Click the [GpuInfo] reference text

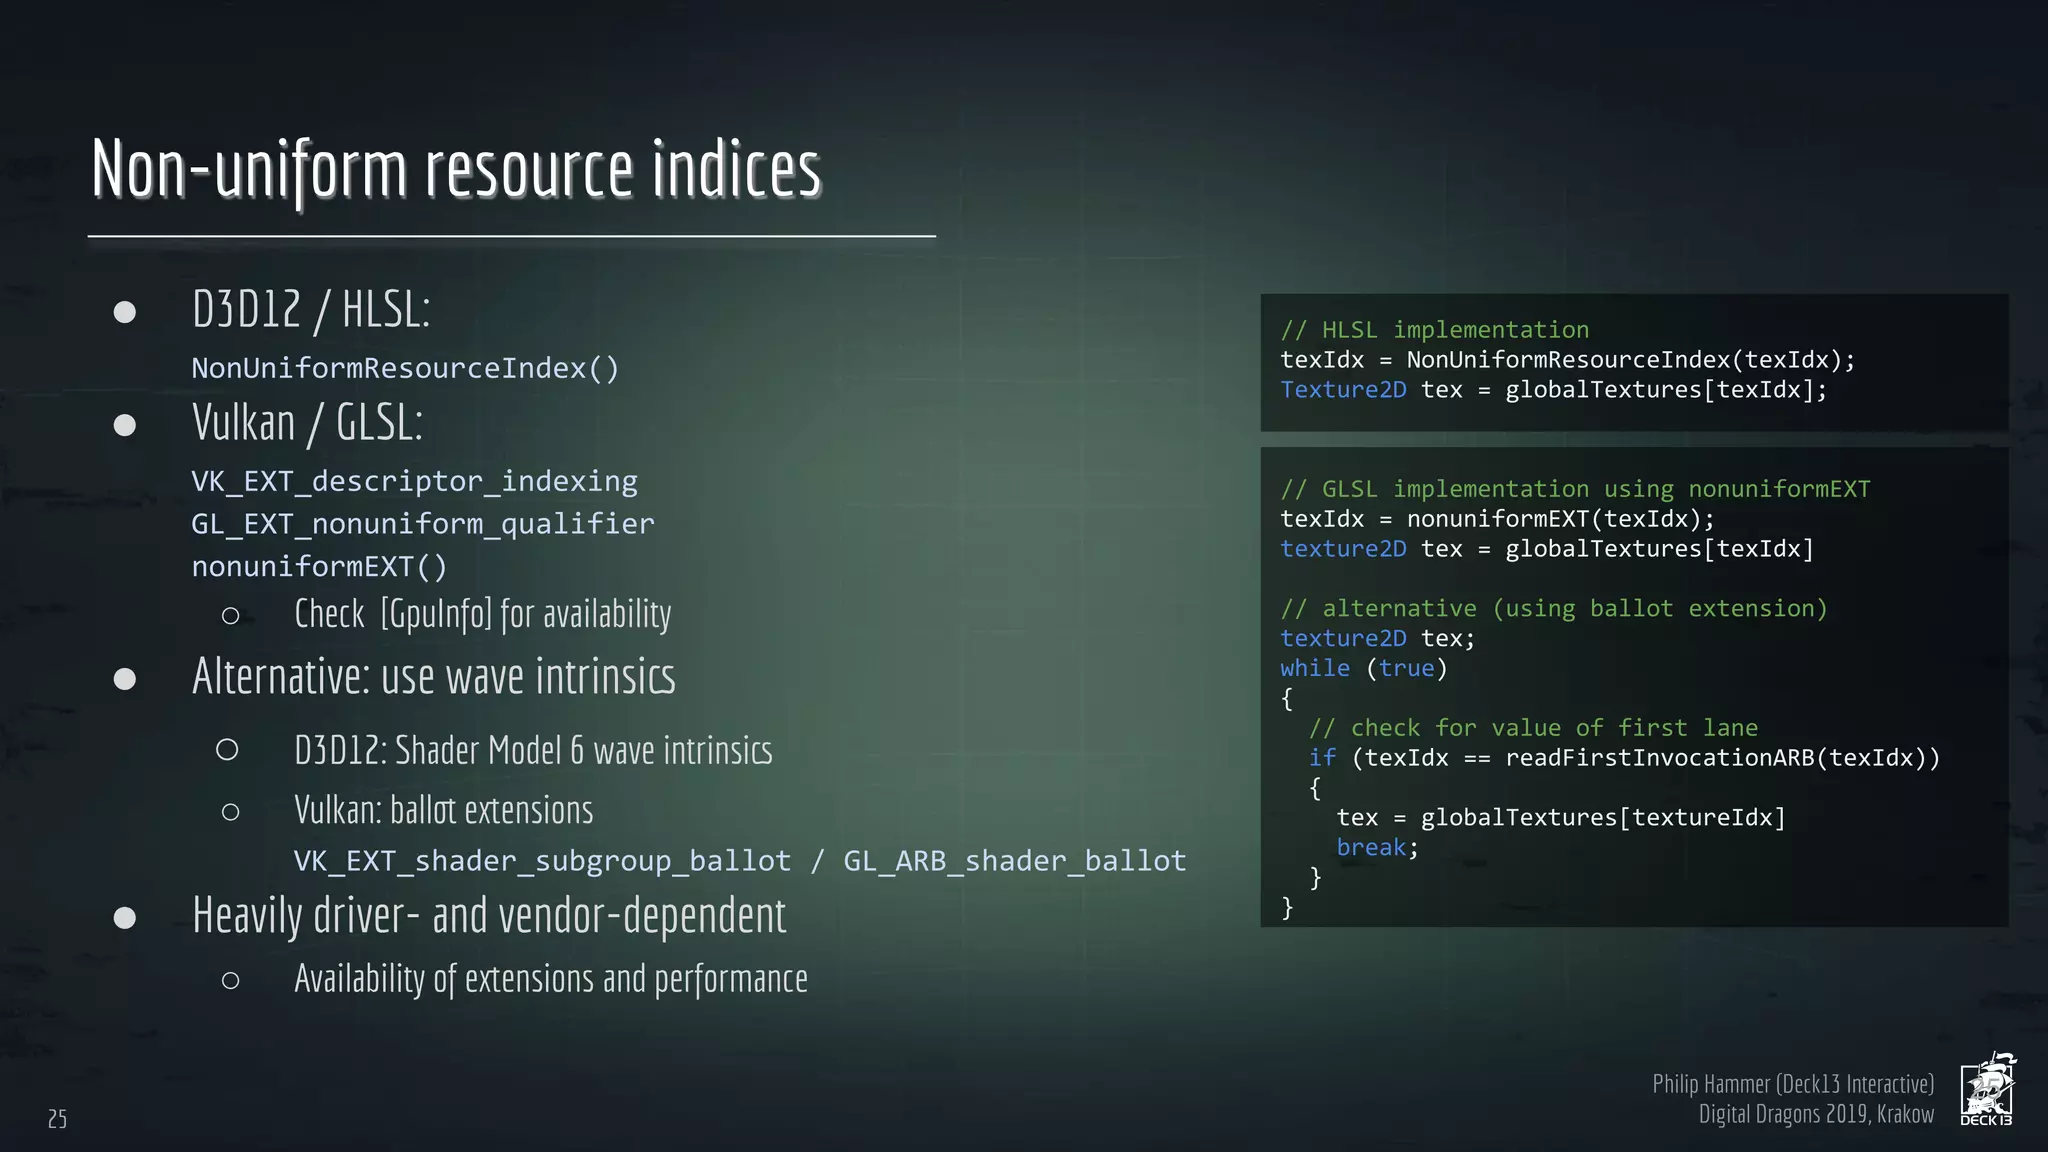[436, 614]
